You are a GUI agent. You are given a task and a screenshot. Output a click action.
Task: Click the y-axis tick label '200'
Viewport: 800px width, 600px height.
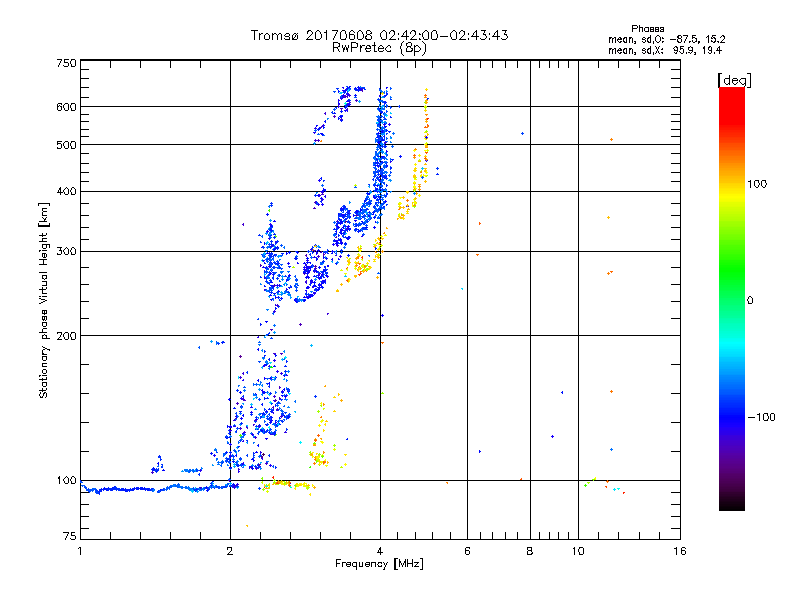66,336
